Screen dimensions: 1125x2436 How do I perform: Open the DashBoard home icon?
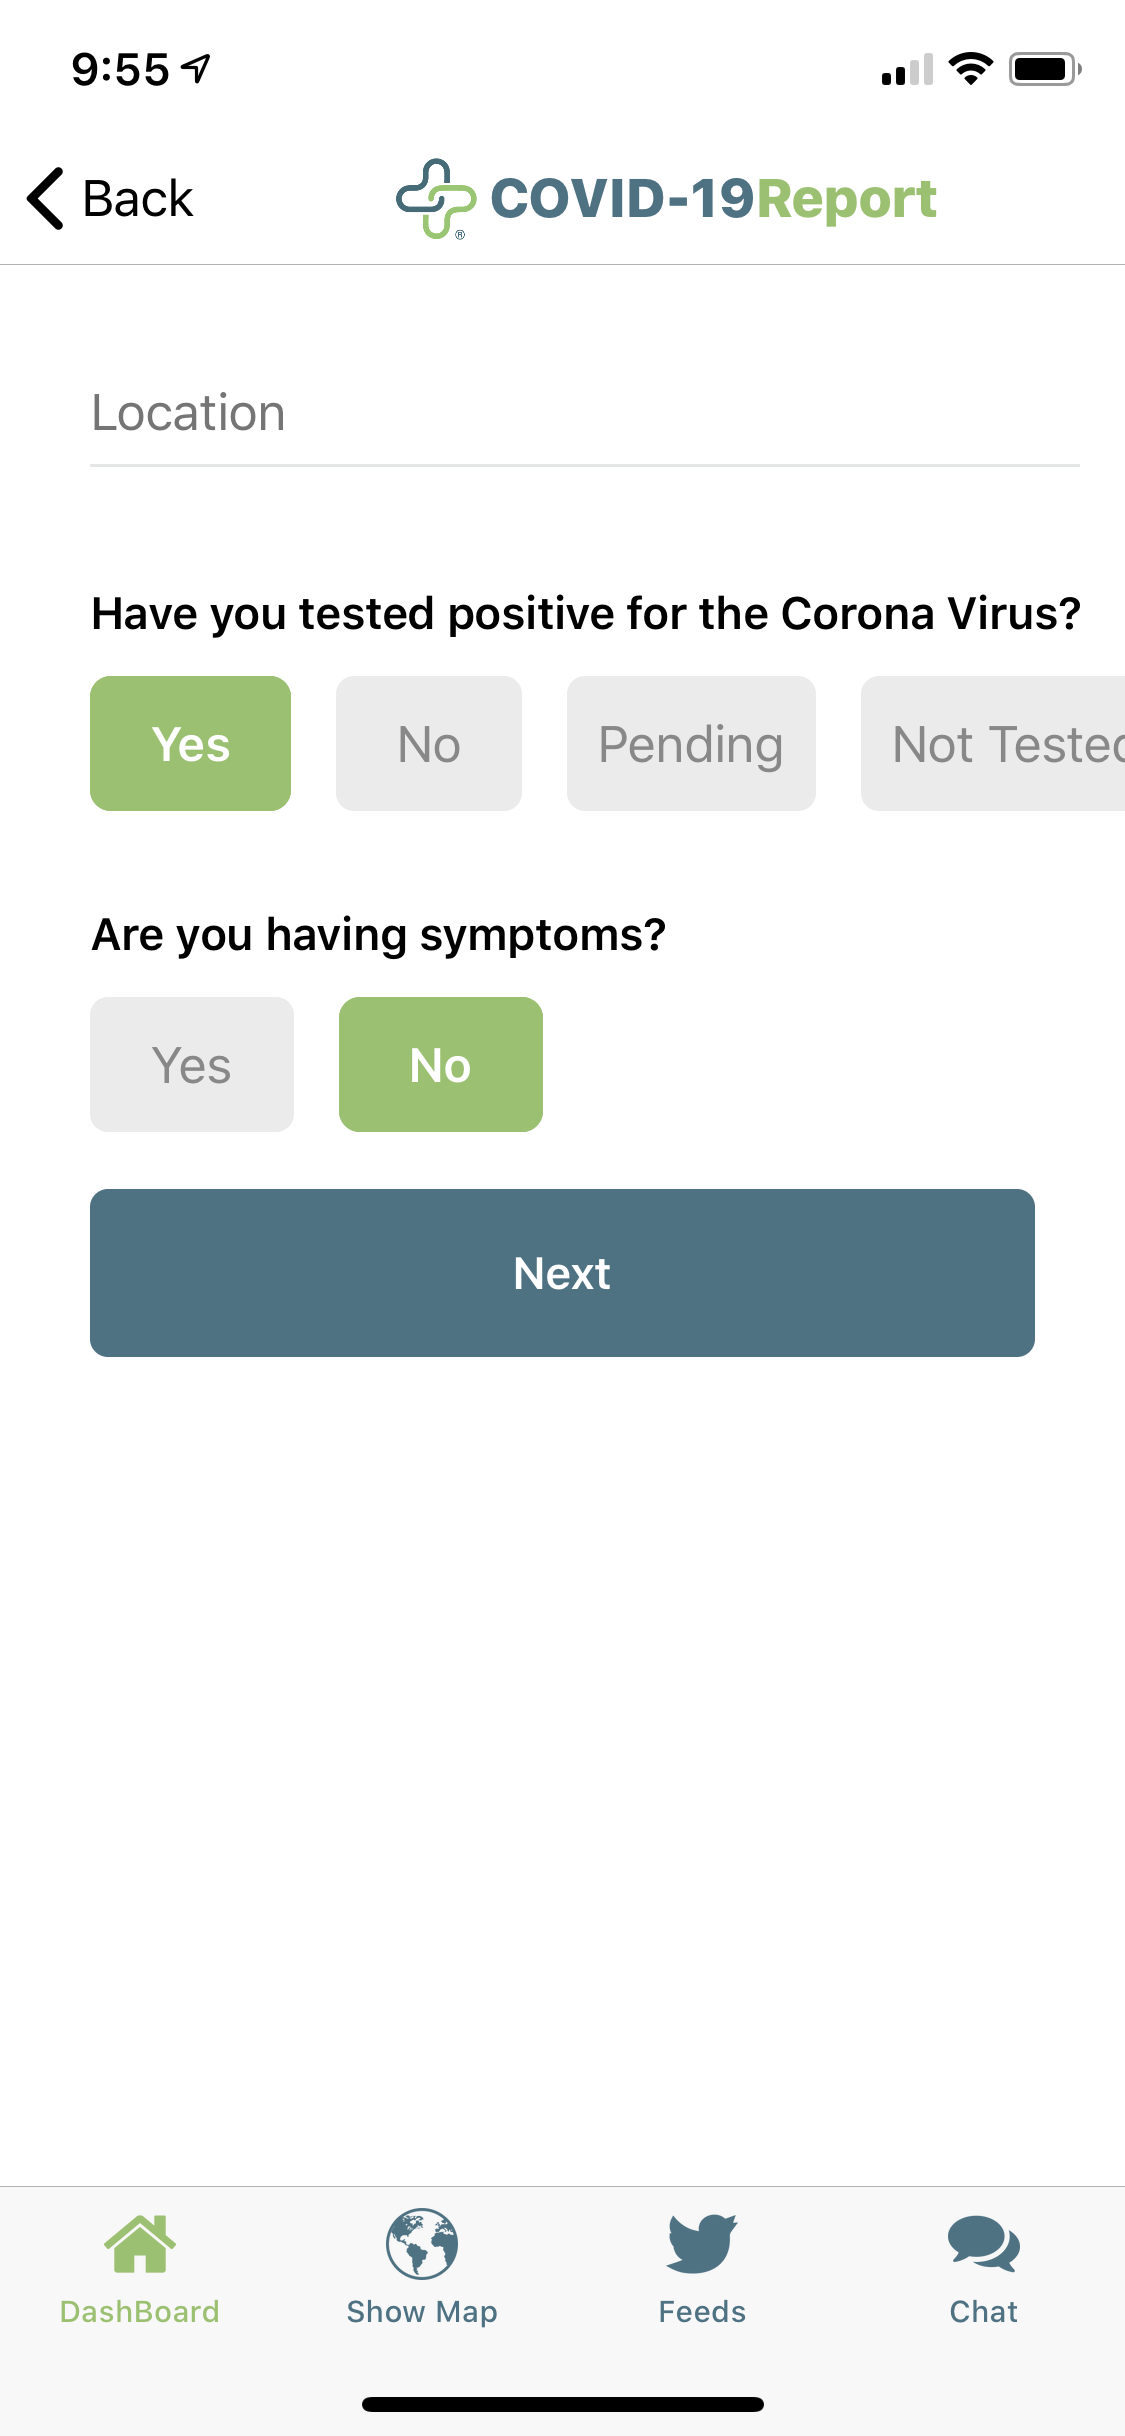140,2244
